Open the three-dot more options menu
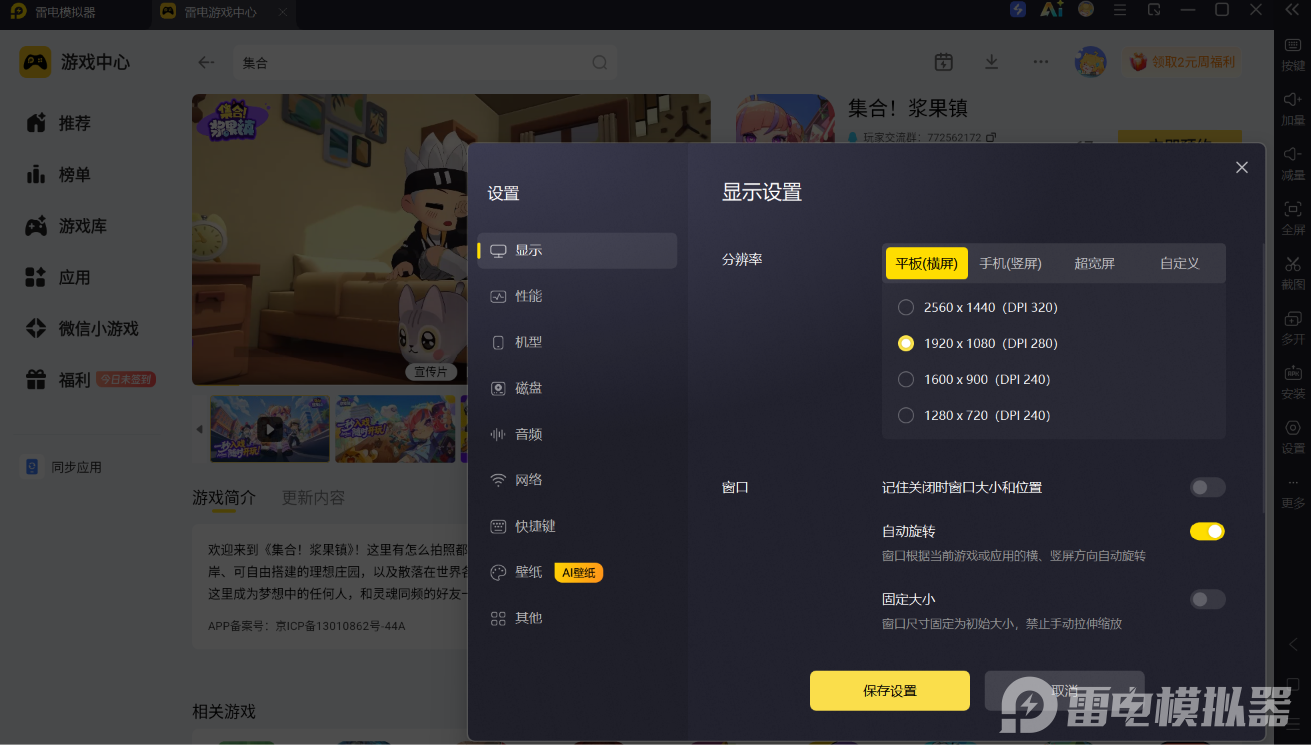 (x=1041, y=62)
